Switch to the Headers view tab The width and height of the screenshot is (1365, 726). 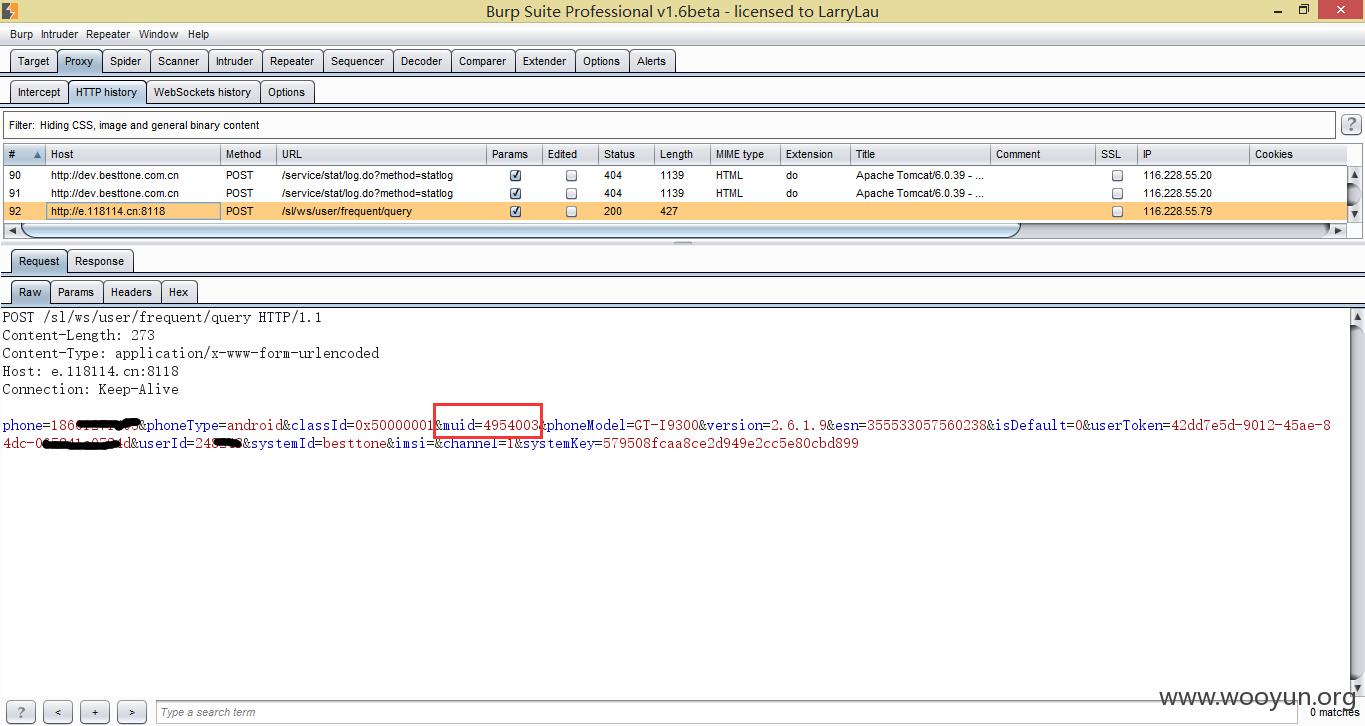[131, 292]
